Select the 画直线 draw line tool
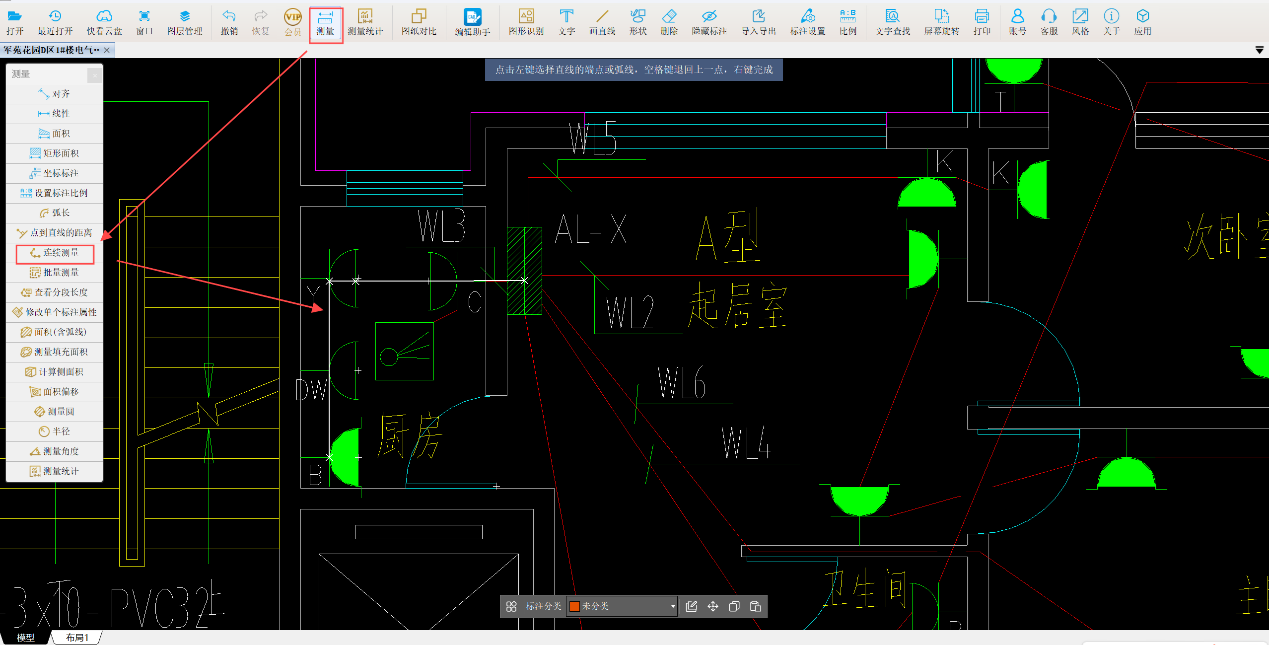 [602, 21]
